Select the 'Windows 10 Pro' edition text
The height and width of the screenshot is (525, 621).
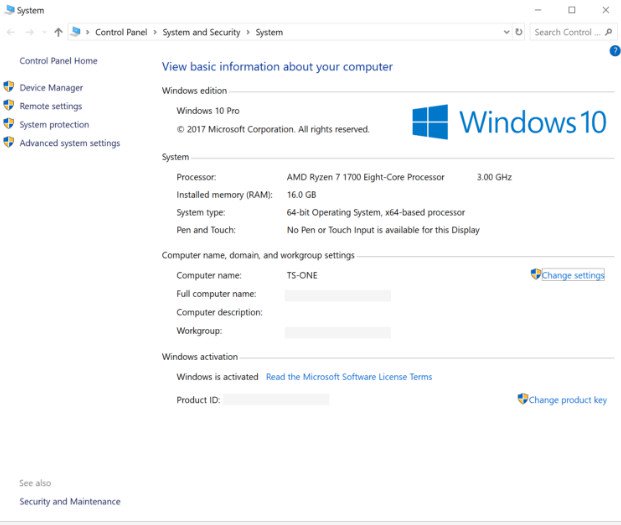tap(208, 111)
